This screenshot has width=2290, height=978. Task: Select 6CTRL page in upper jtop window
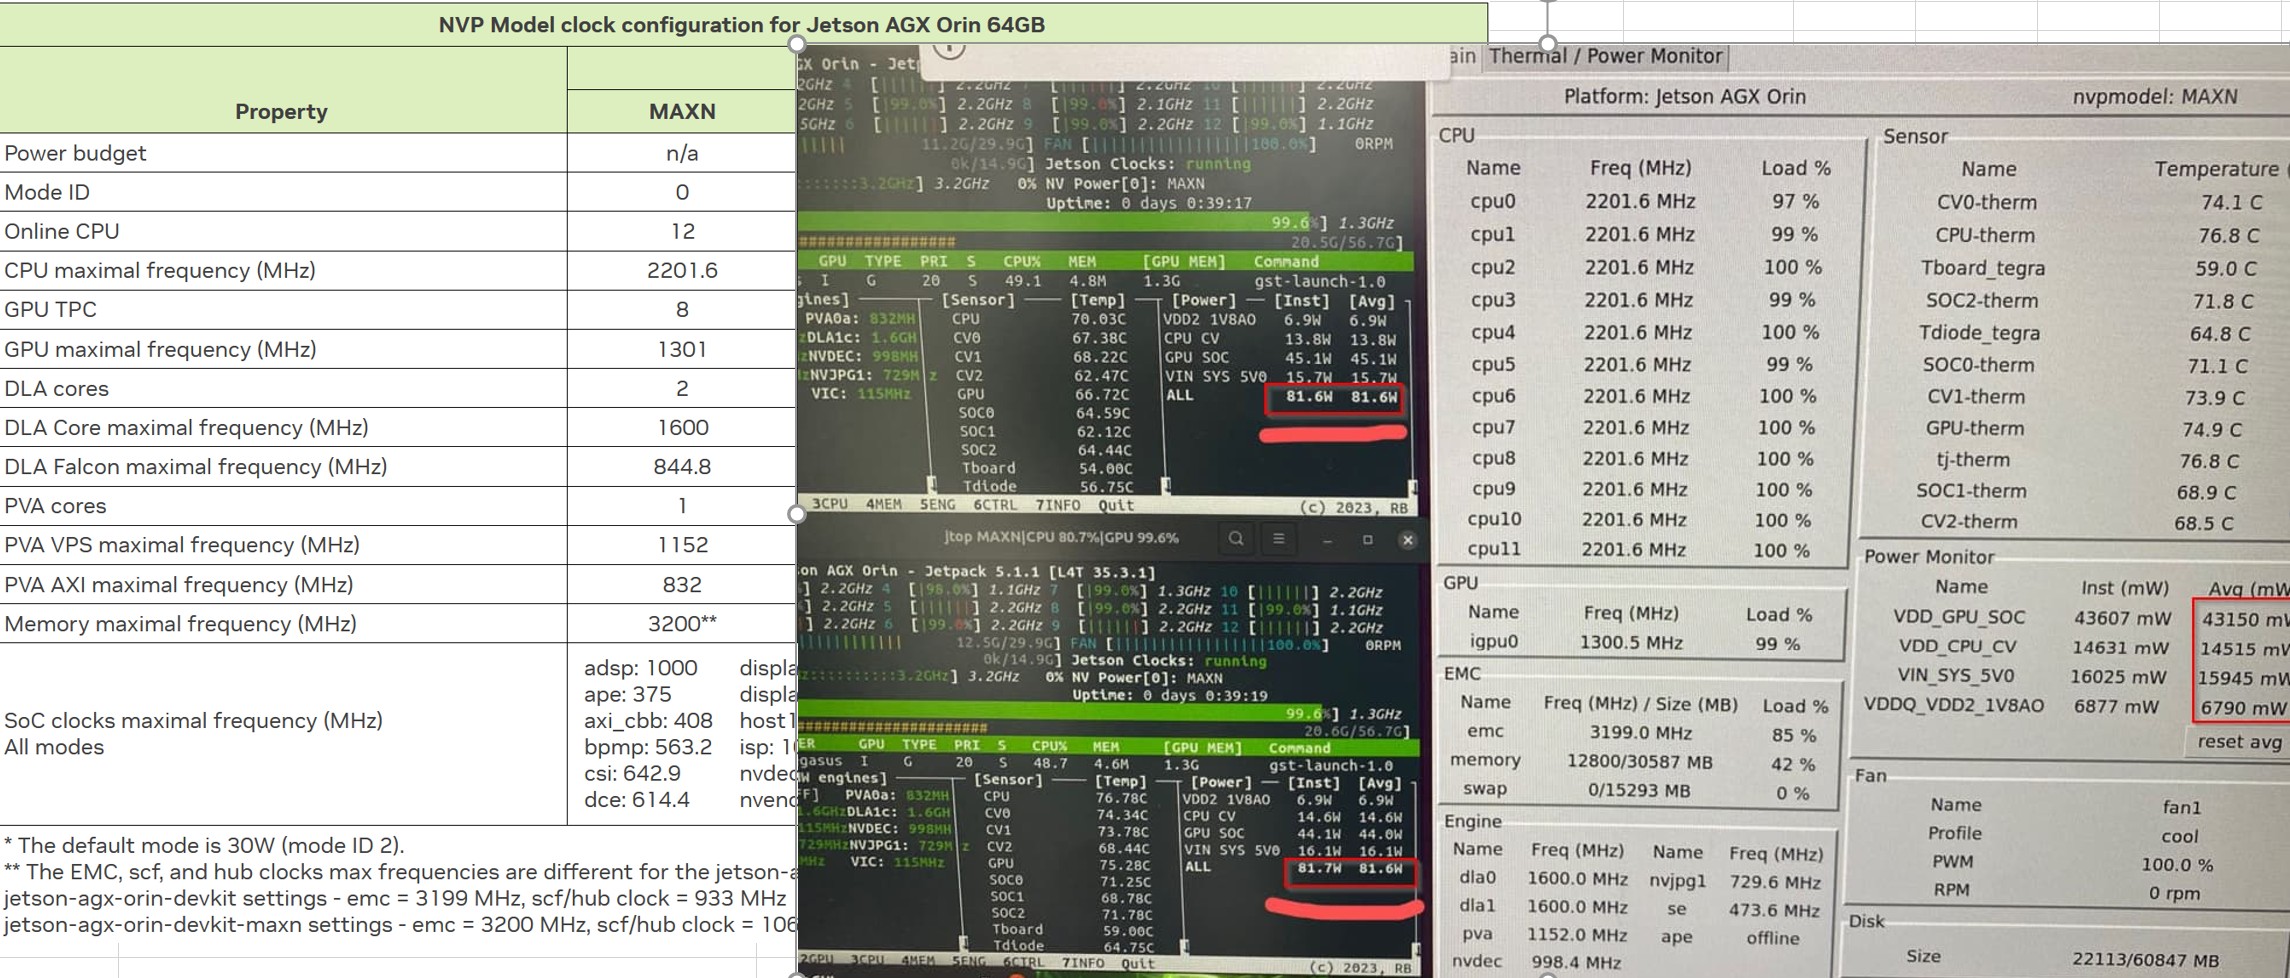pyautogui.click(x=996, y=505)
